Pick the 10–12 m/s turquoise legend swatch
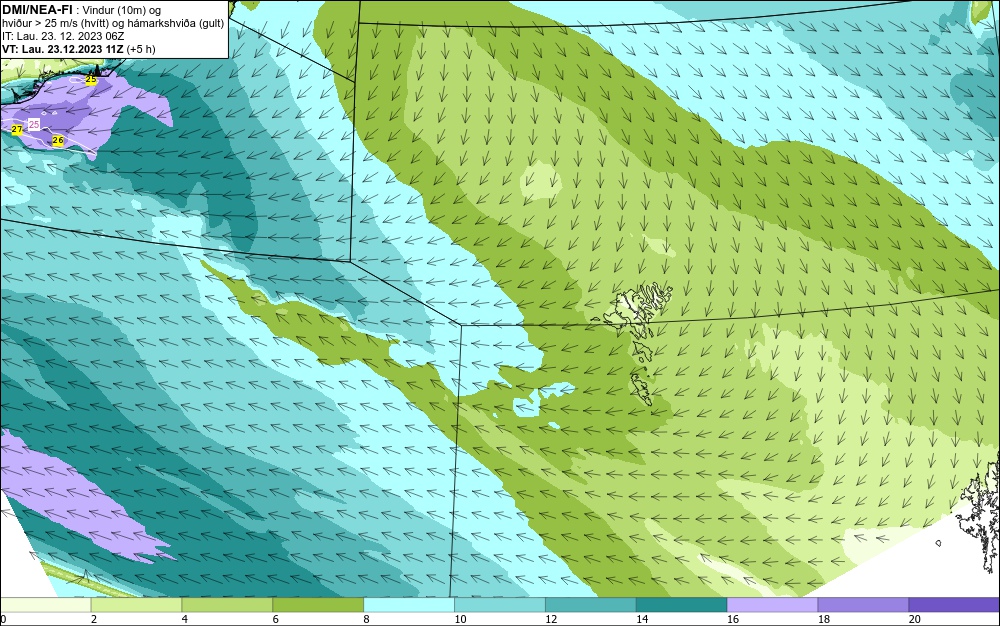This screenshot has width=1000, height=626. 499,604
